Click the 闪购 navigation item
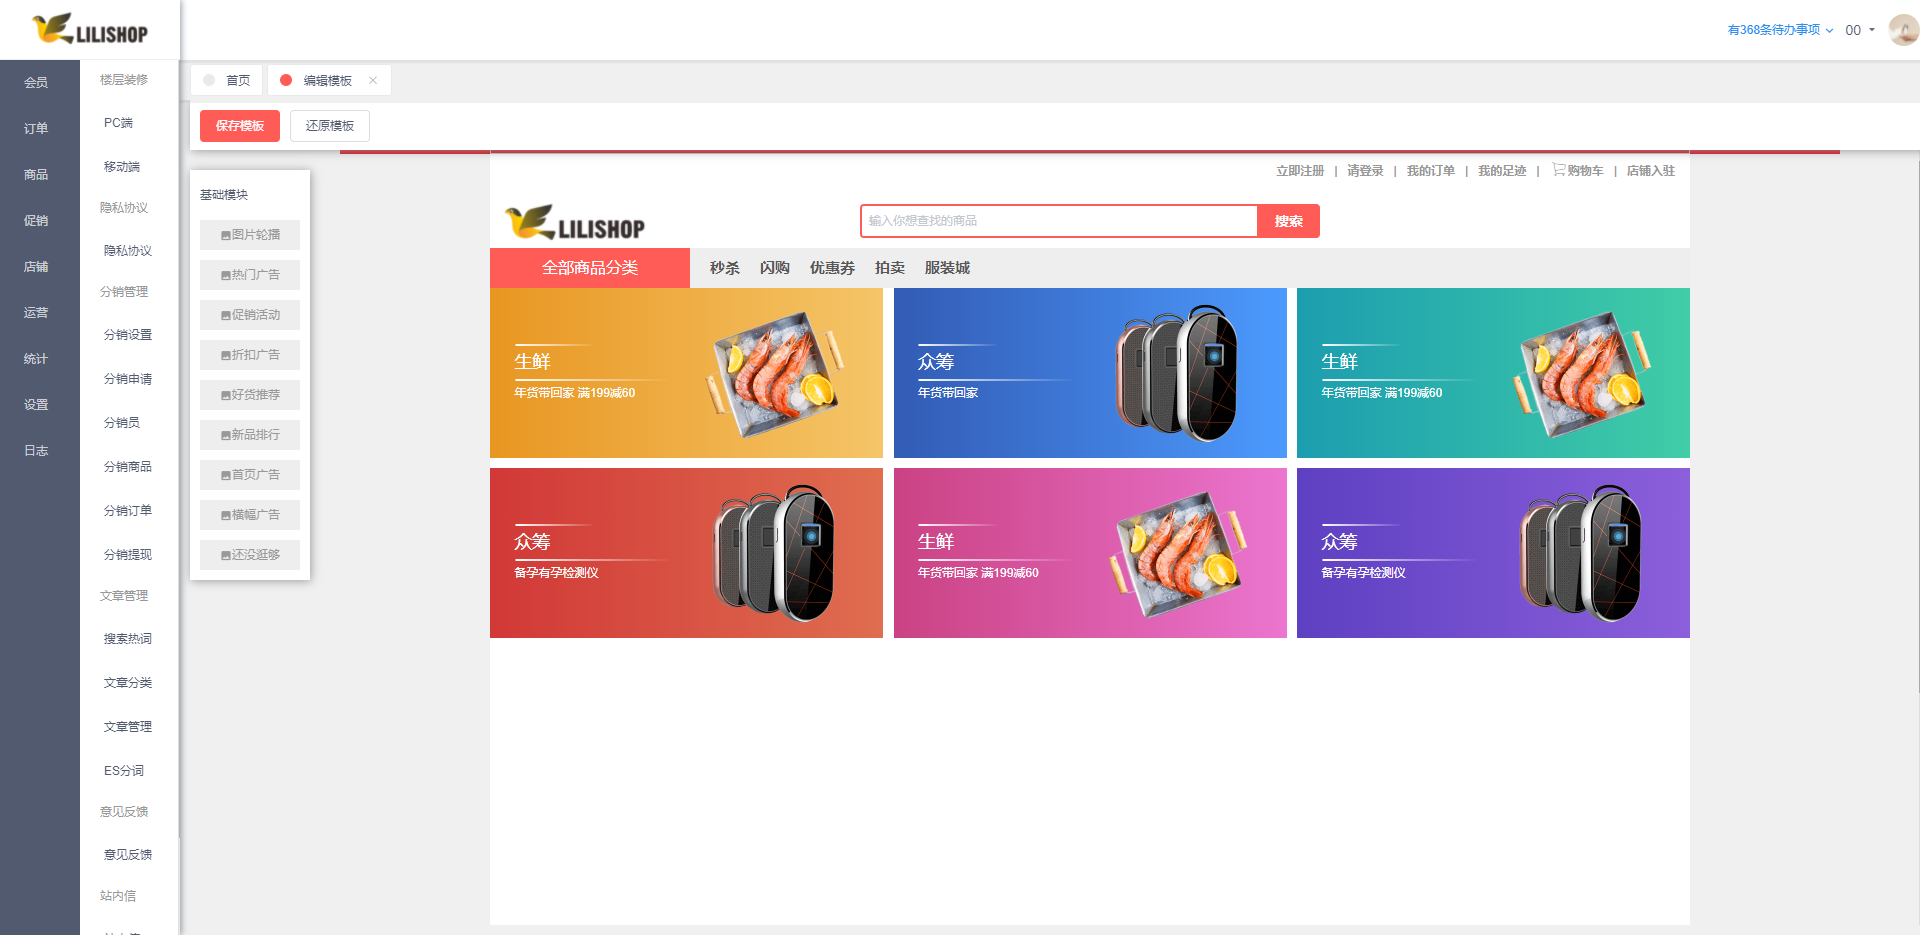This screenshot has height=935, width=1920. point(775,268)
